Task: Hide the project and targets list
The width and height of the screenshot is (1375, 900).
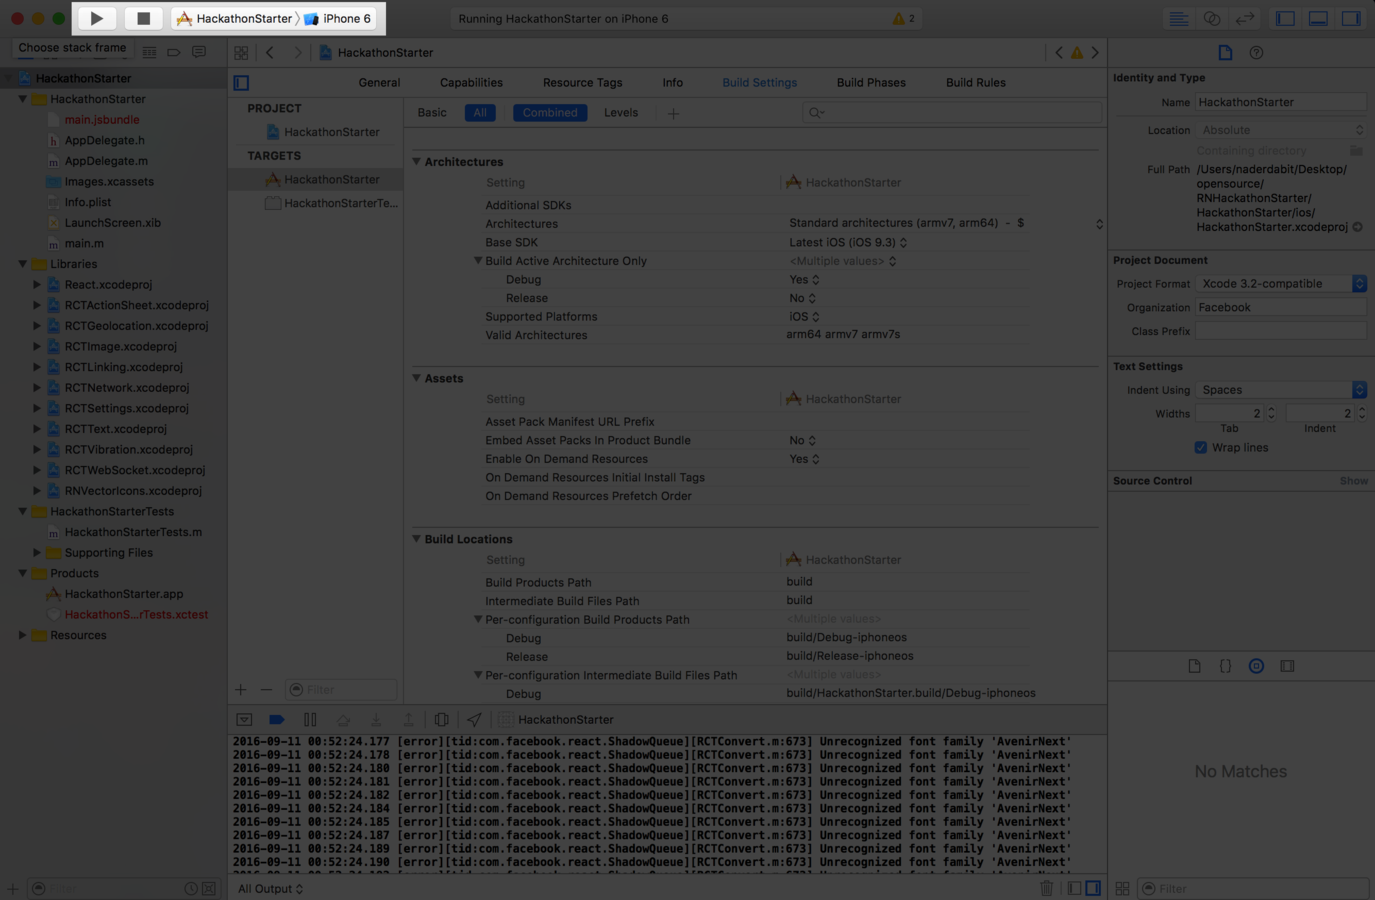Action: tap(241, 83)
